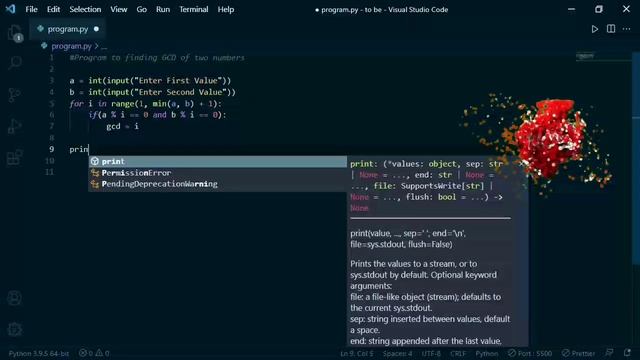
Task: Open the Extensions view
Action: [15, 157]
